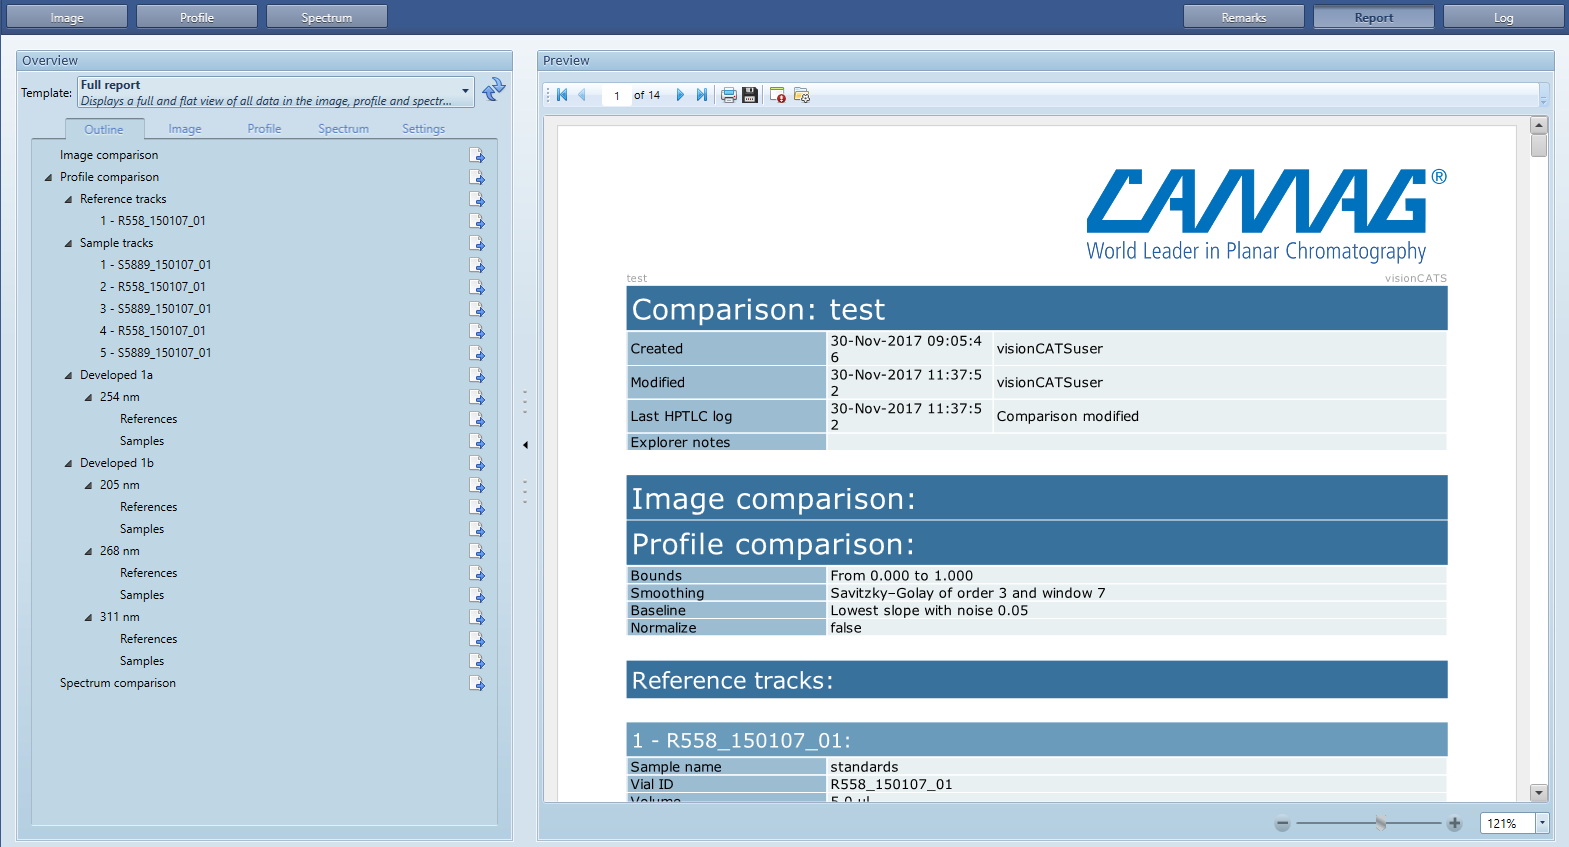The width and height of the screenshot is (1569, 847).
Task: Click go-to icon for 254 nm row
Action: coord(477,397)
